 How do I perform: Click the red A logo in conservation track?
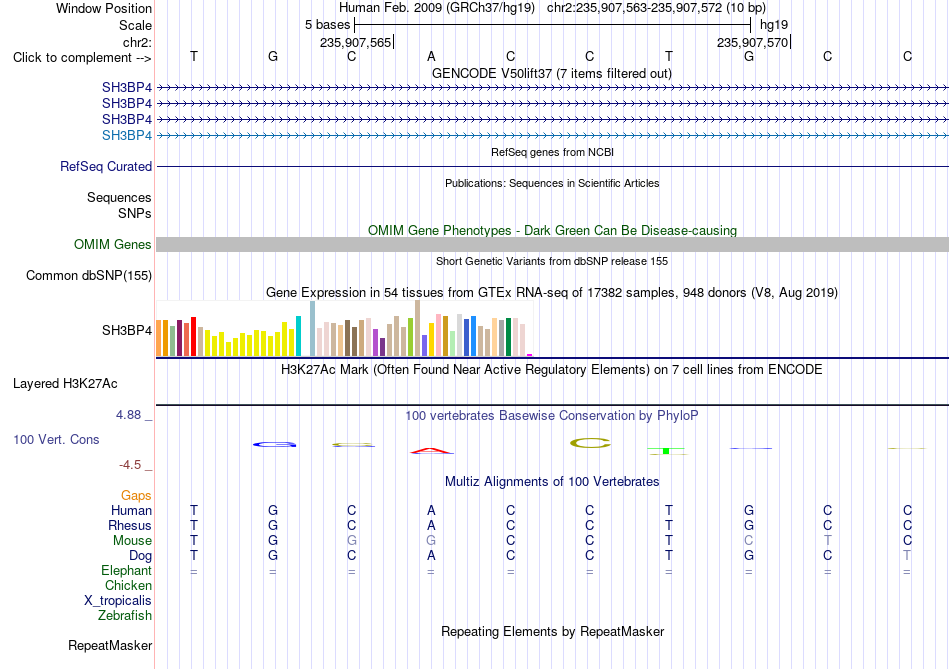tap(431, 450)
